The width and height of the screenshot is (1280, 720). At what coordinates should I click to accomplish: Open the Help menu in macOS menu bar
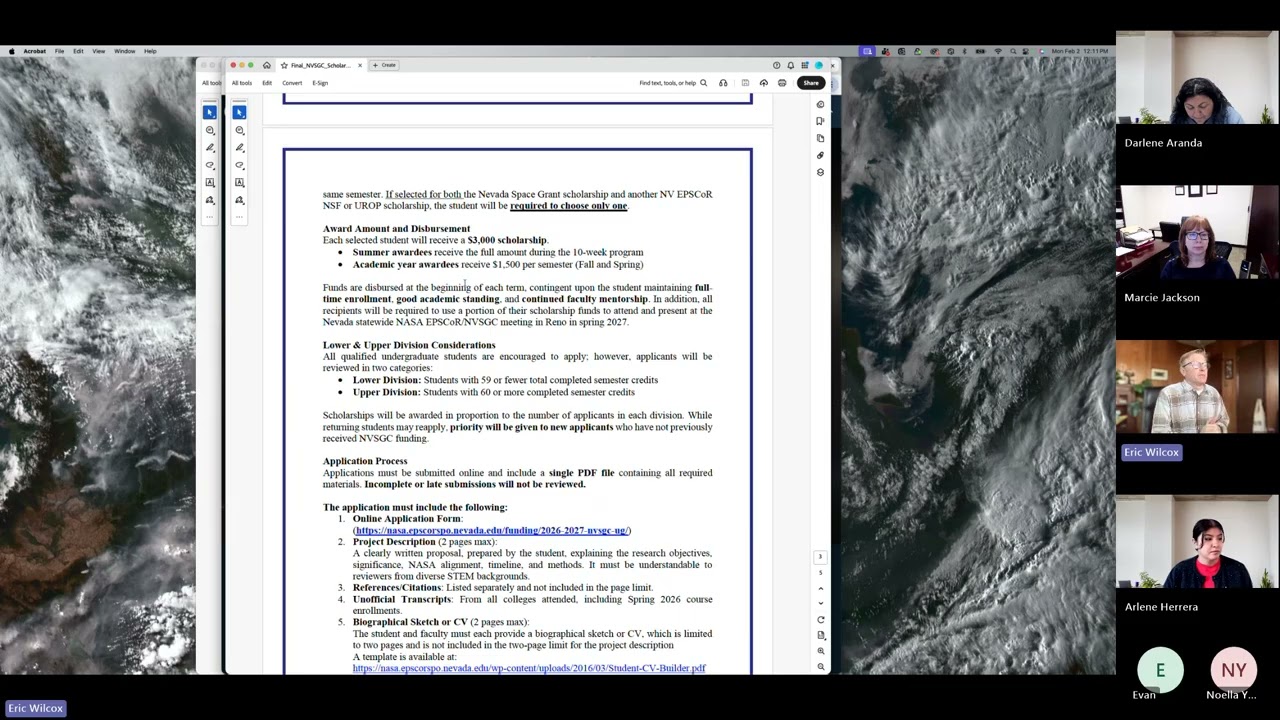tap(150, 51)
